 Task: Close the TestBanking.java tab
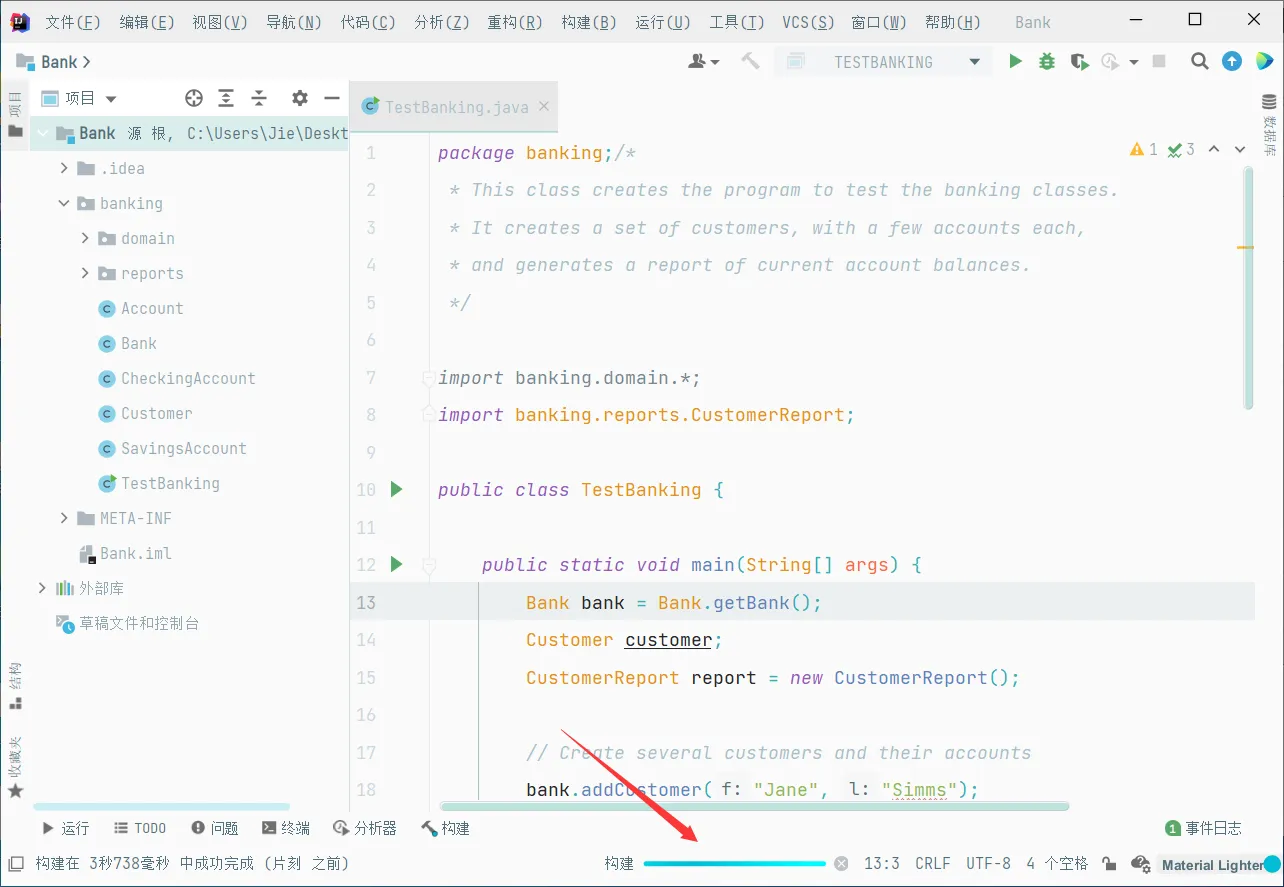(x=544, y=106)
